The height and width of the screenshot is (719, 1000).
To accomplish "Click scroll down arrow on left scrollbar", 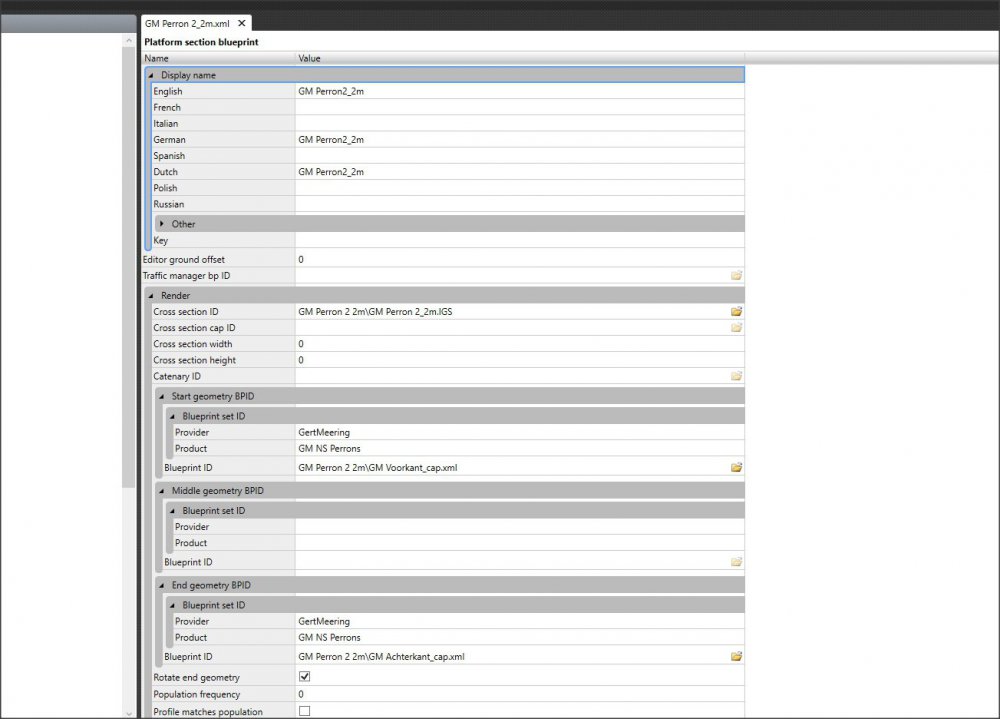I will 128,712.
